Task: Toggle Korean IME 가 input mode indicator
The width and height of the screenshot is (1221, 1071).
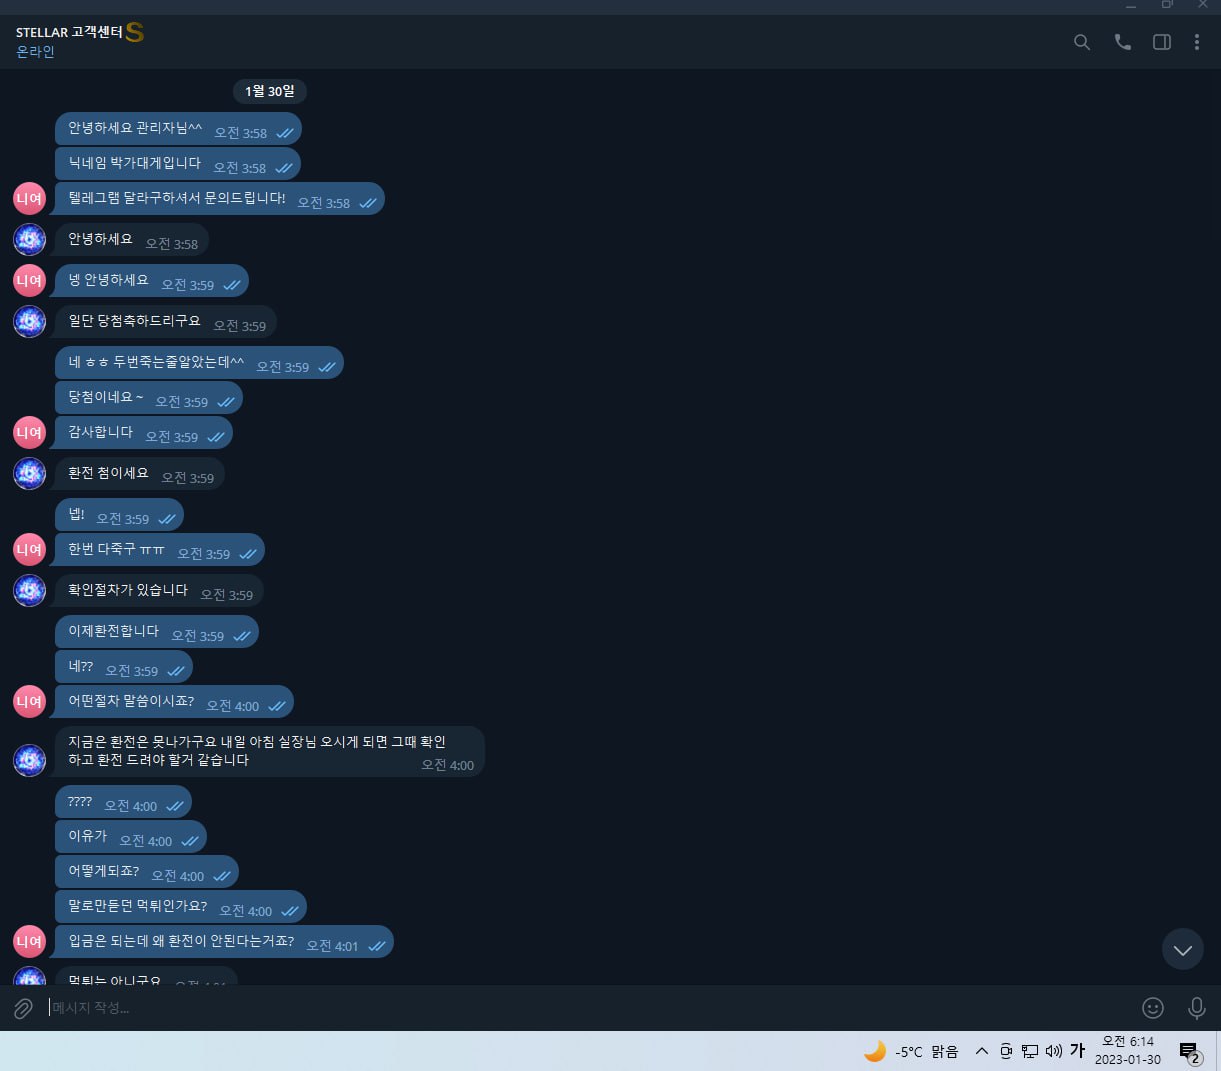Action: (1077, 1051)
